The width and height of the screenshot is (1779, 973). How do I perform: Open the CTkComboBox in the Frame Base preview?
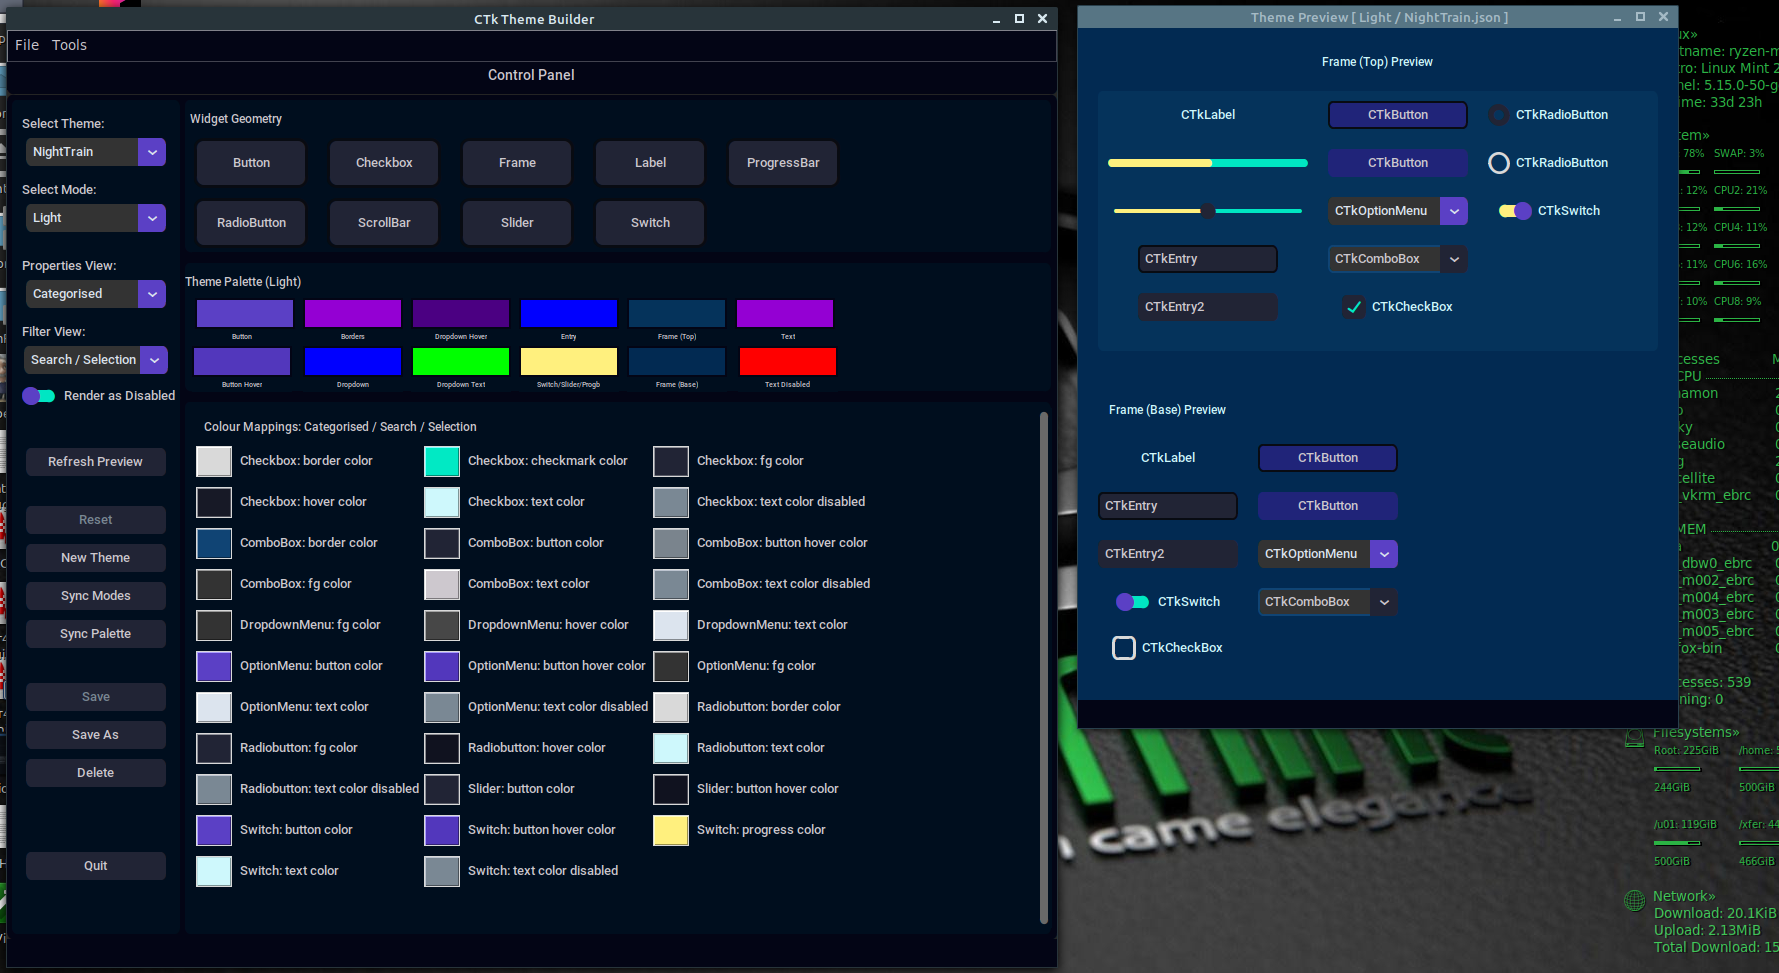1384,601
